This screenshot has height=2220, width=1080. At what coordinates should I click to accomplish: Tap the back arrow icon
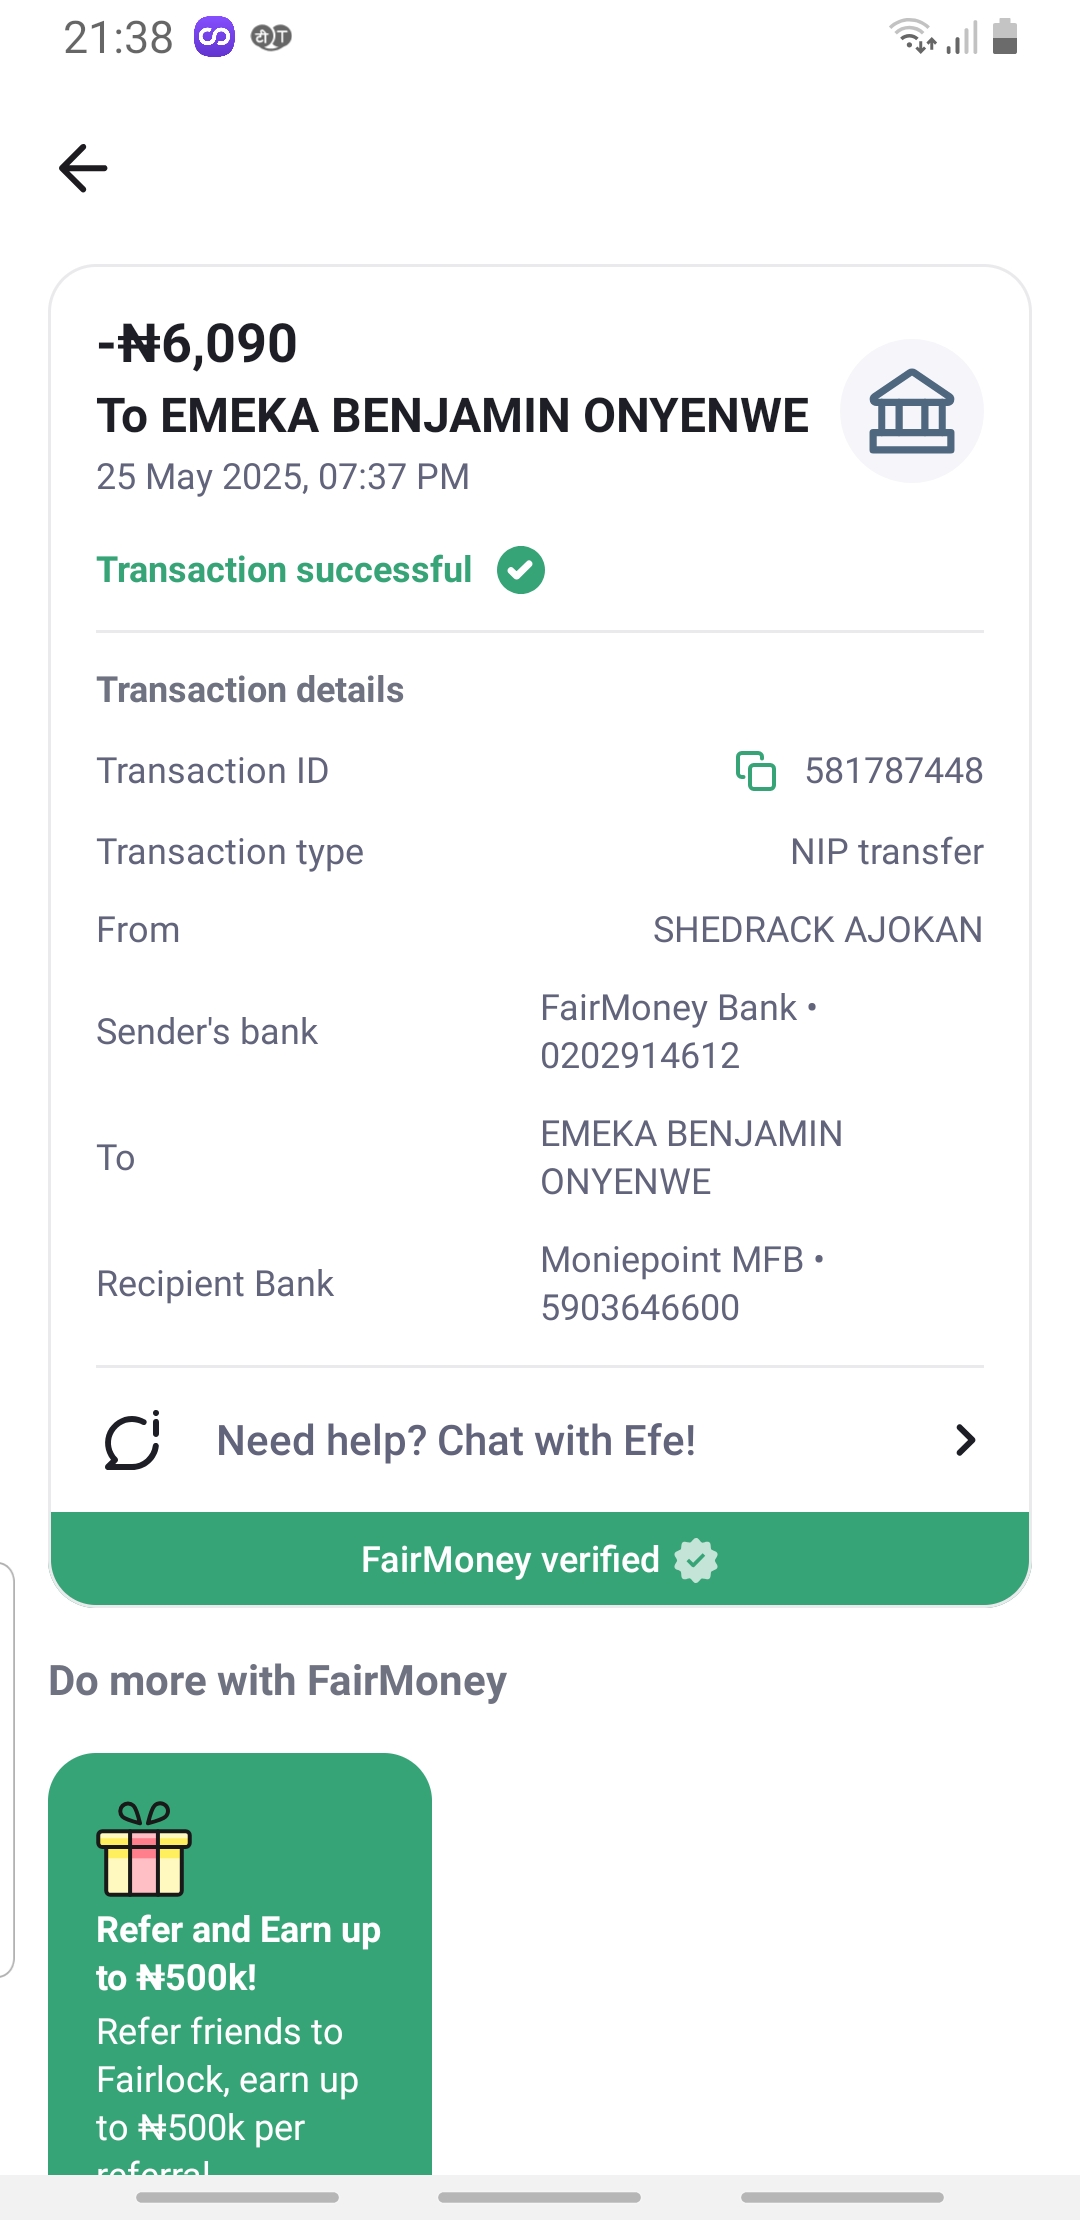coord(83,168)
